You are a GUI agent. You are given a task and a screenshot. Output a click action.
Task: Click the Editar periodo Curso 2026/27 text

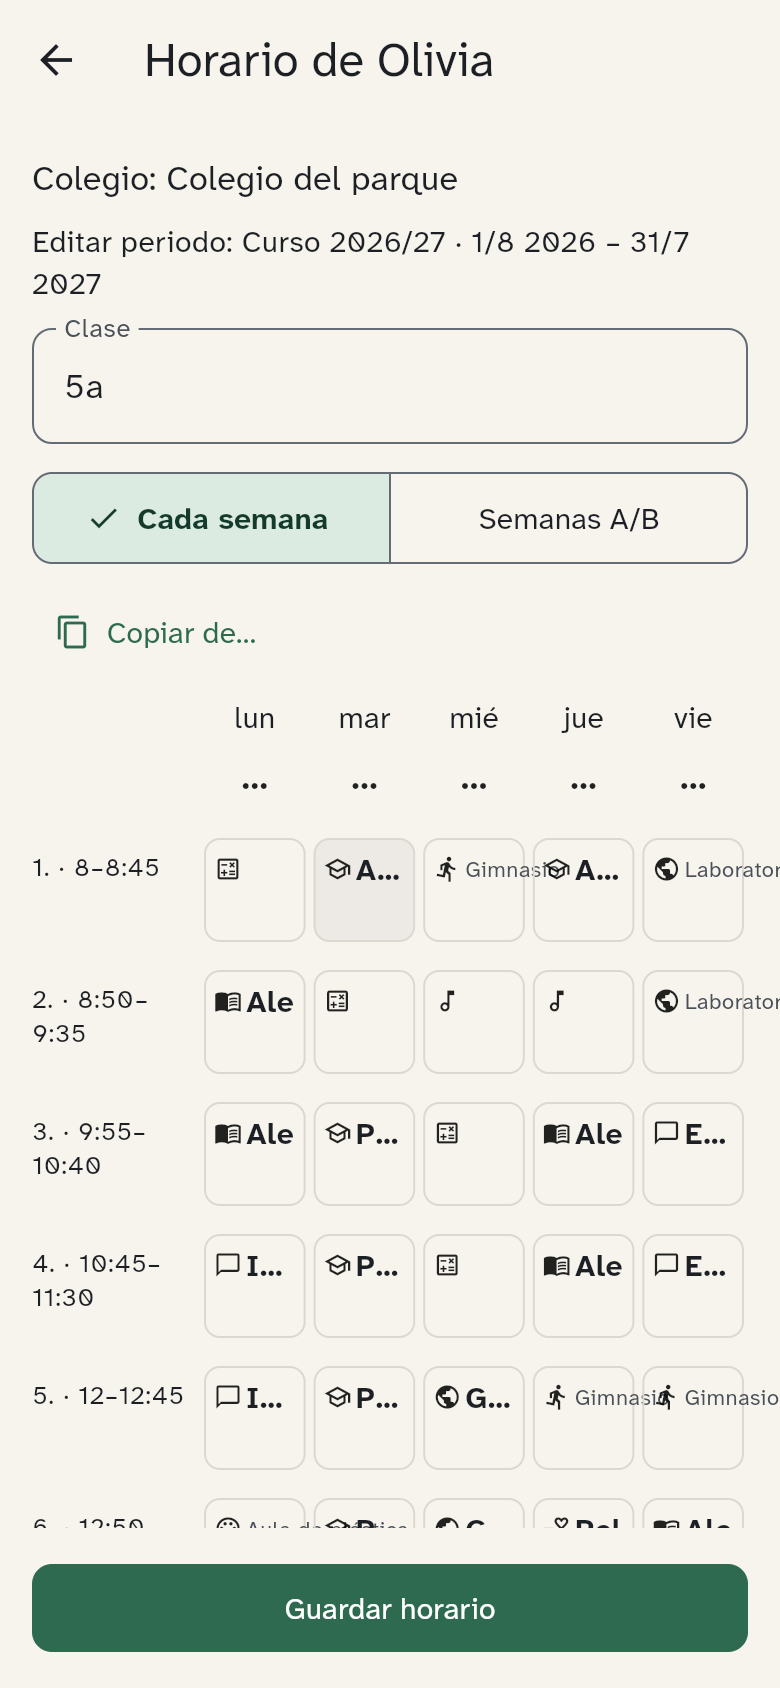(x=361, y=263)
